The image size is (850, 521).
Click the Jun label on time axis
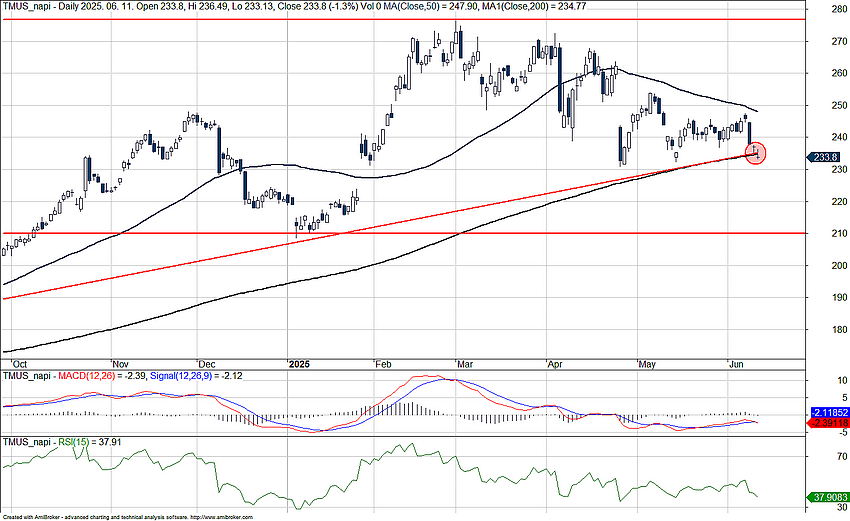pyautogui.click(x=736, y=364)
